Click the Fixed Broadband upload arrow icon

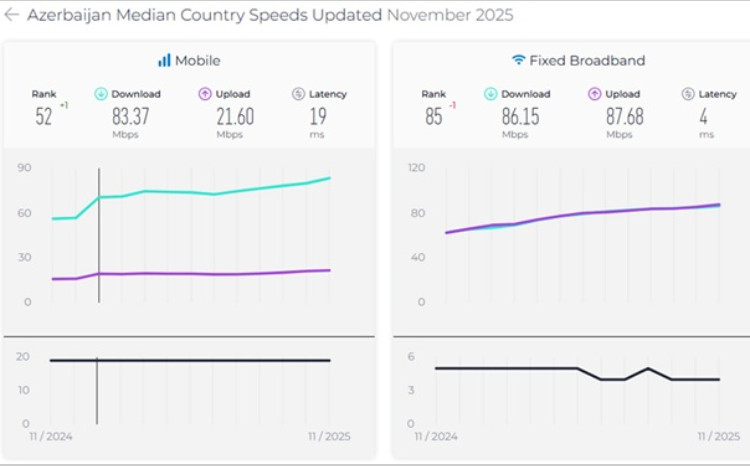pyautogui.click(x=595, y=94)
